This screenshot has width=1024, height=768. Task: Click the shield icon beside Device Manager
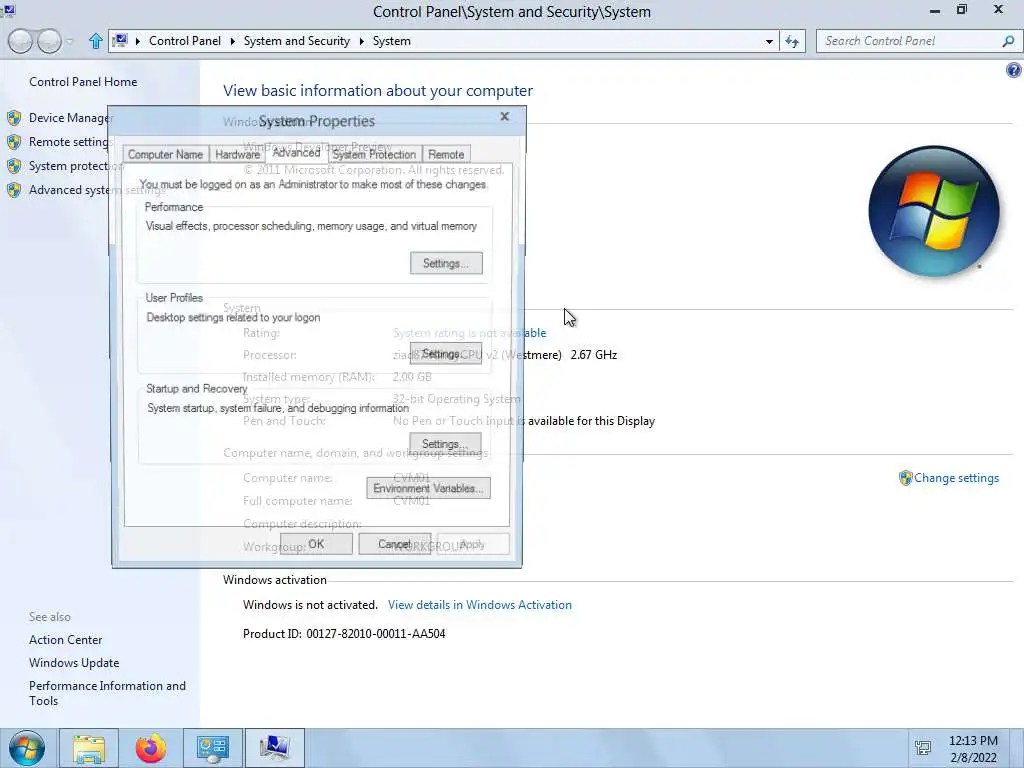[x=14, y=118]
